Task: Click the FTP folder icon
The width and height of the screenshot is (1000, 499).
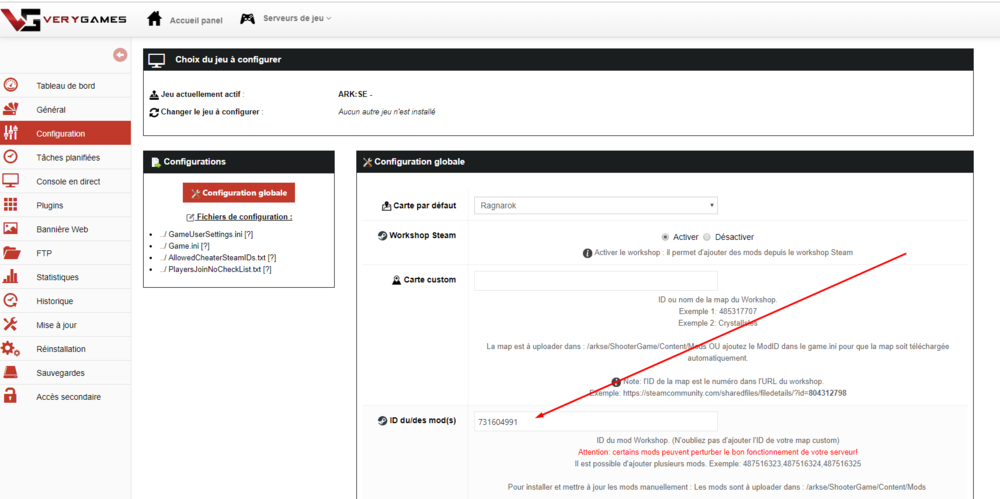Action: point(11,253)
